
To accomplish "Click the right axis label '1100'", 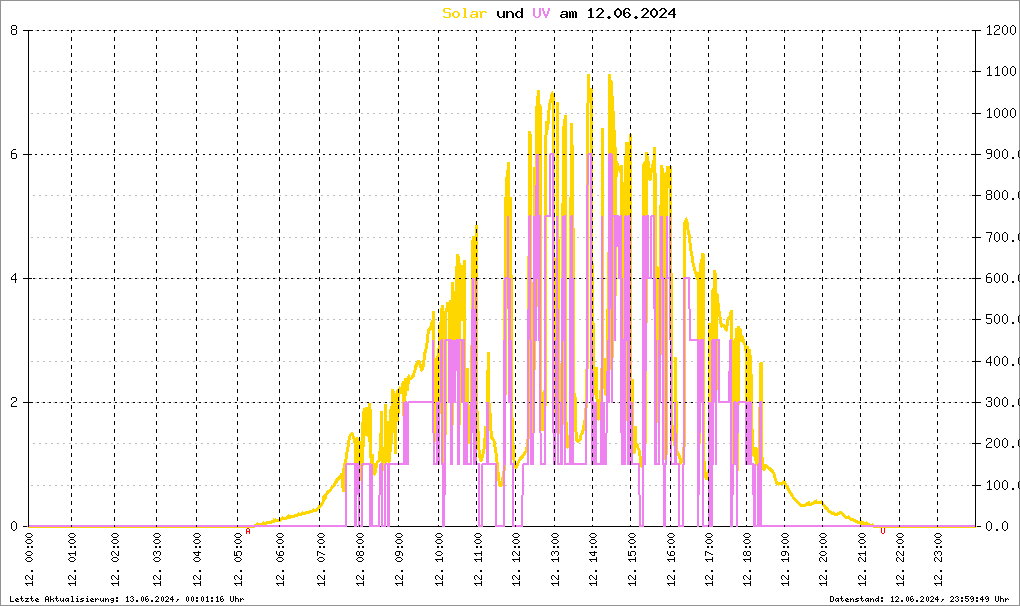I will 1000,72.
